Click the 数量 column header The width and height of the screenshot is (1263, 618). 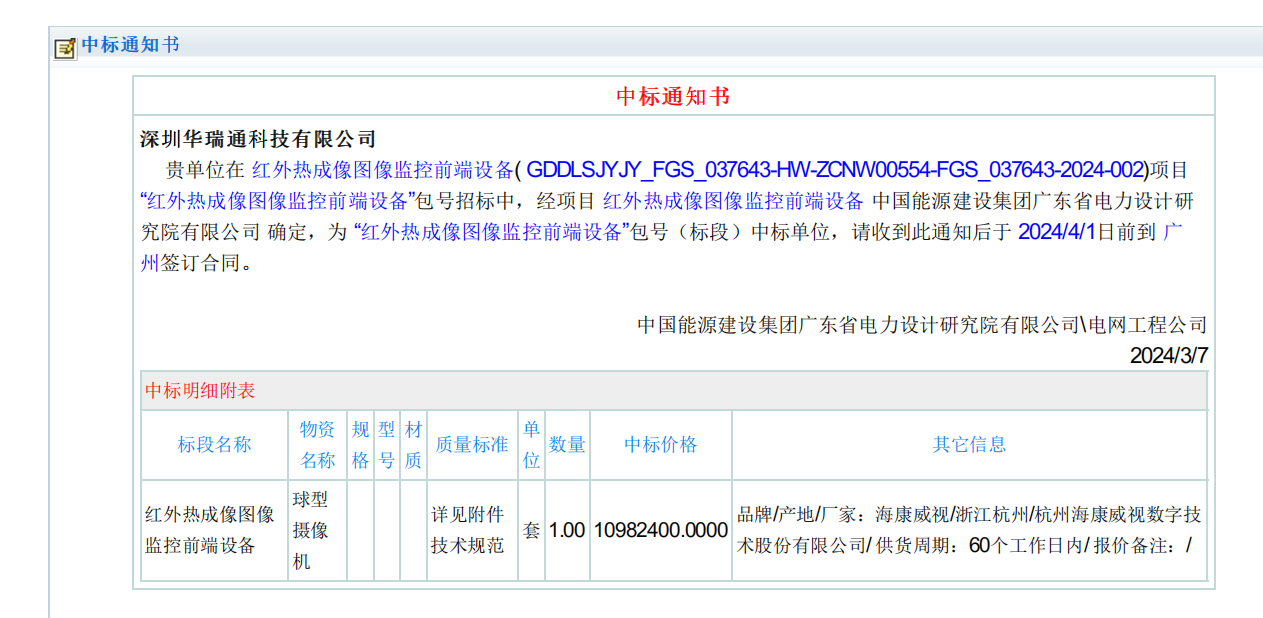tap(567, 445)
